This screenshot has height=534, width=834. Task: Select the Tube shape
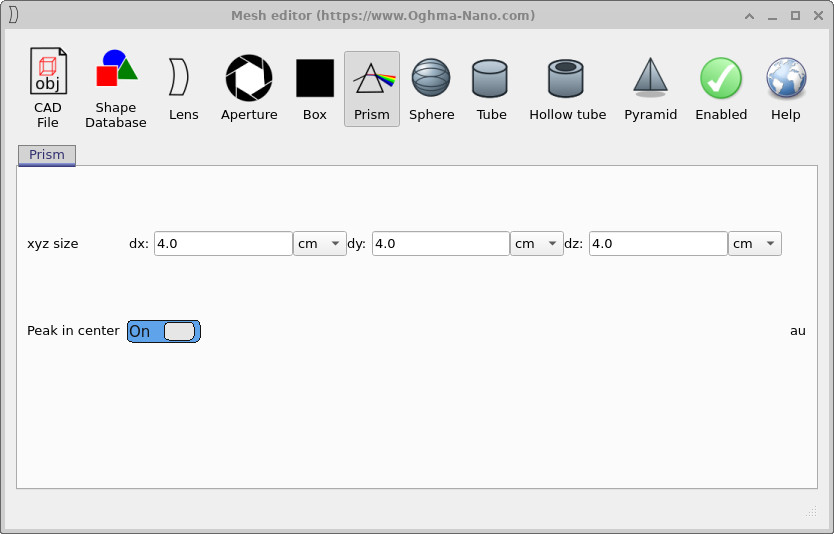[491, 88]
